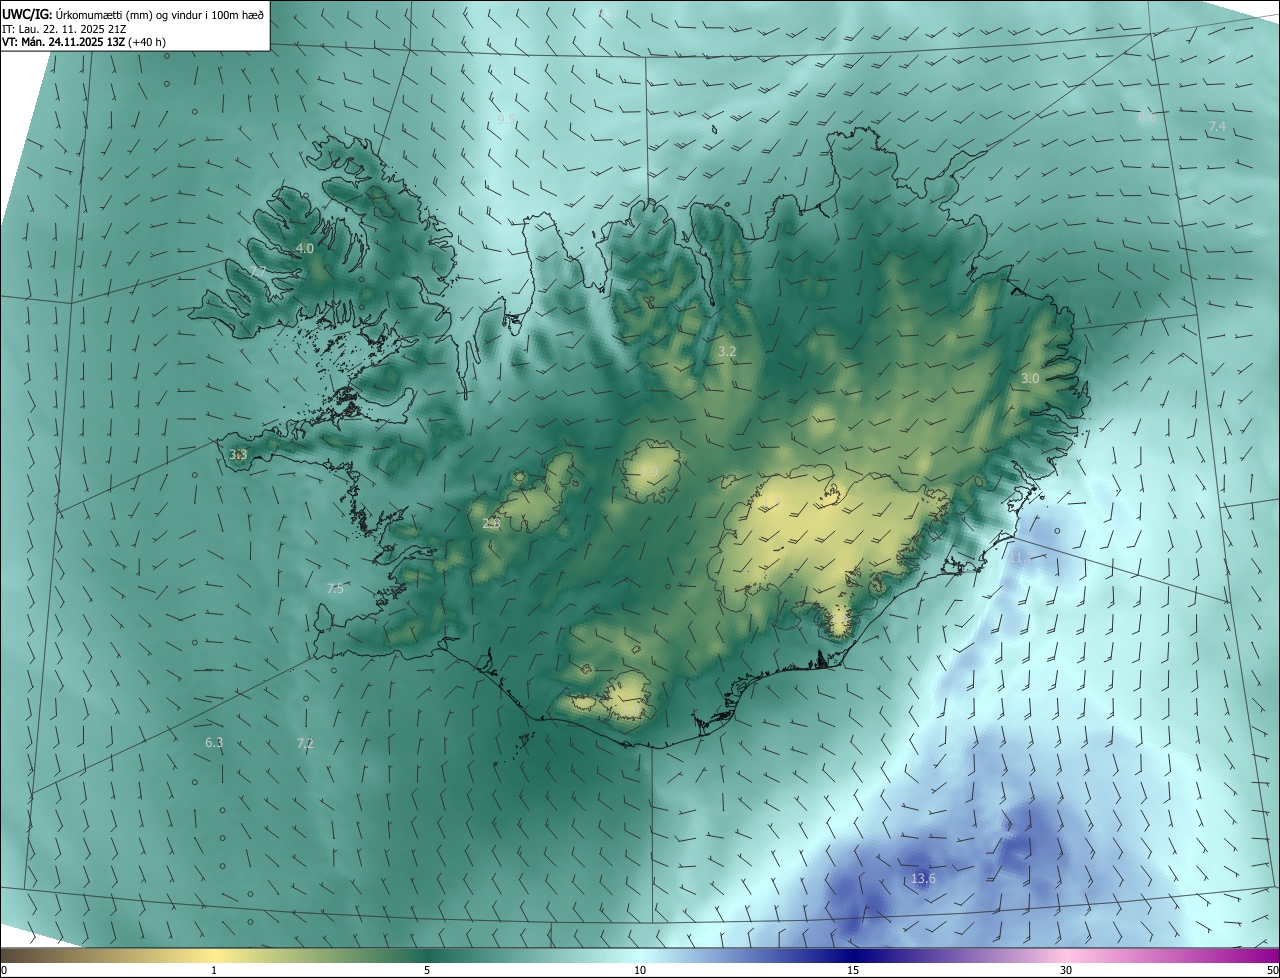Click the 5 tick on the color scale
1280x978 pixels.
point(427,970)
